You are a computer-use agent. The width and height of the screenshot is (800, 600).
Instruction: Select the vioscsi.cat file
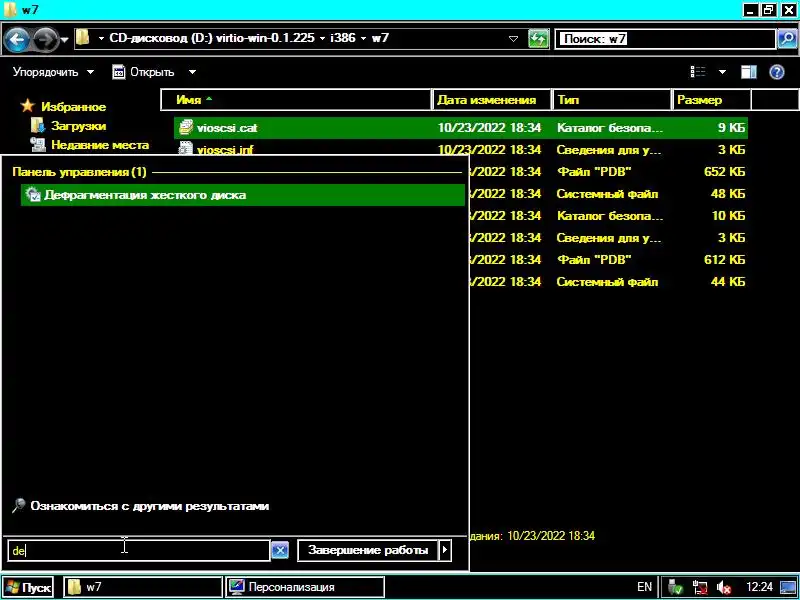461,128
